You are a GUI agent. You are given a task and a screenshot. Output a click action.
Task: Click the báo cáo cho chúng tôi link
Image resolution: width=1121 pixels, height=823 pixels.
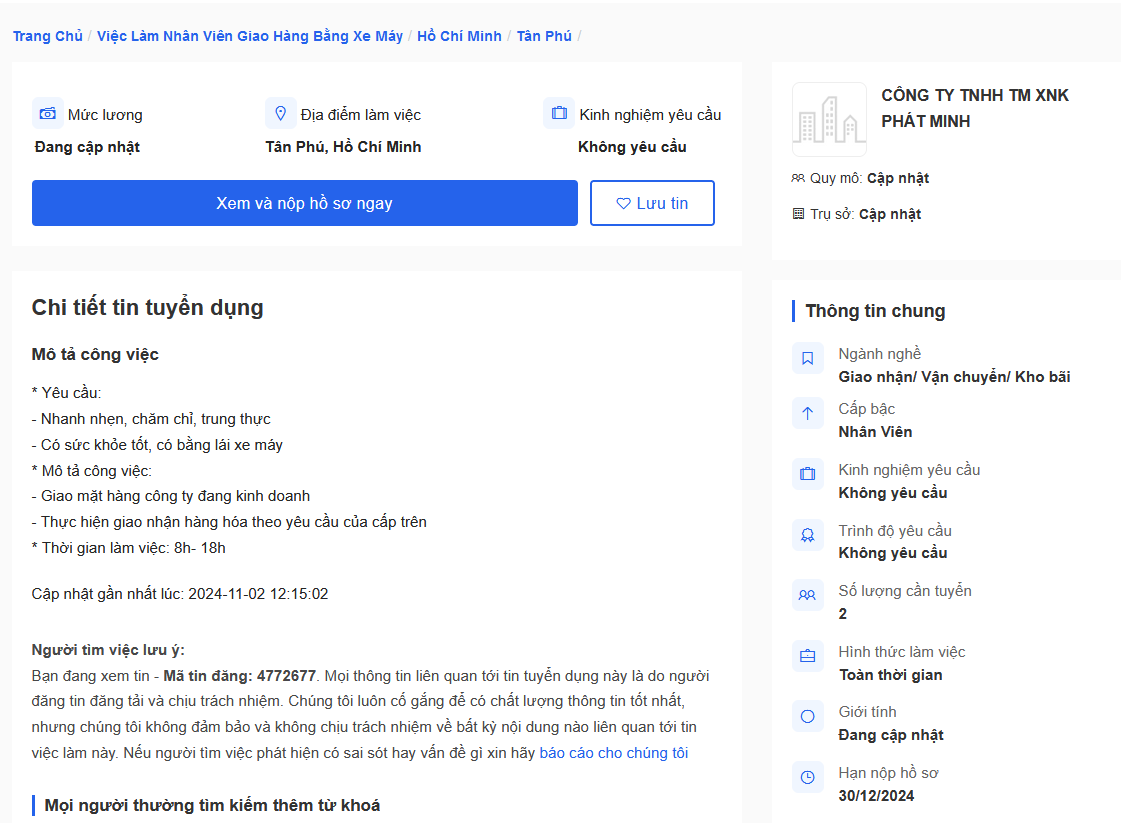point(613,753)
